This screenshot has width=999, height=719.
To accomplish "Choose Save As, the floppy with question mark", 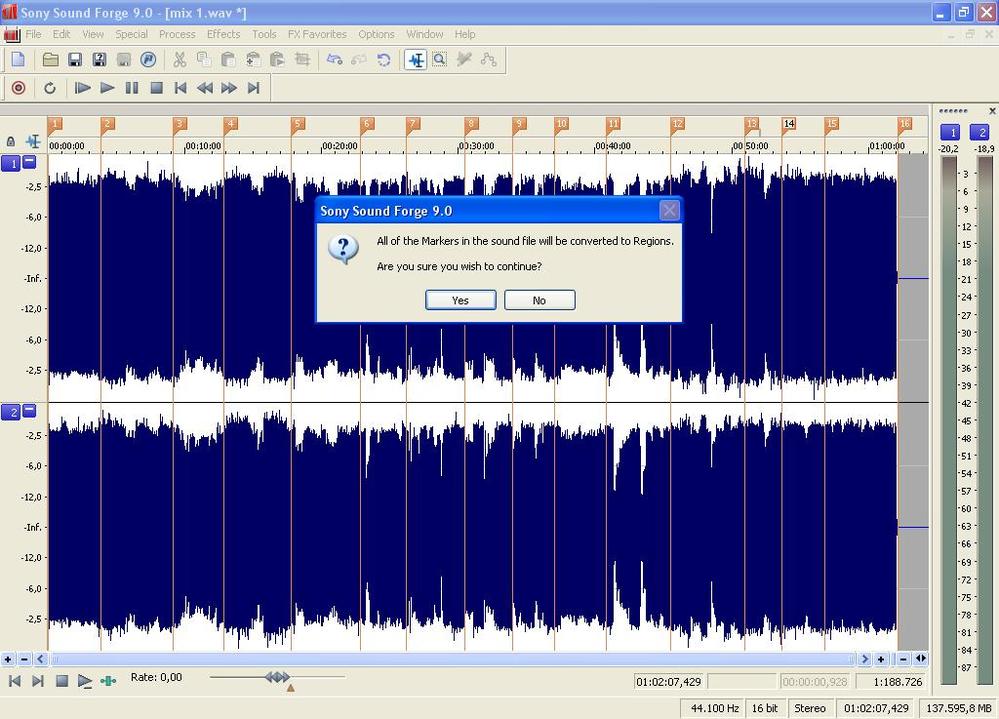I will [x=99, y=60].
